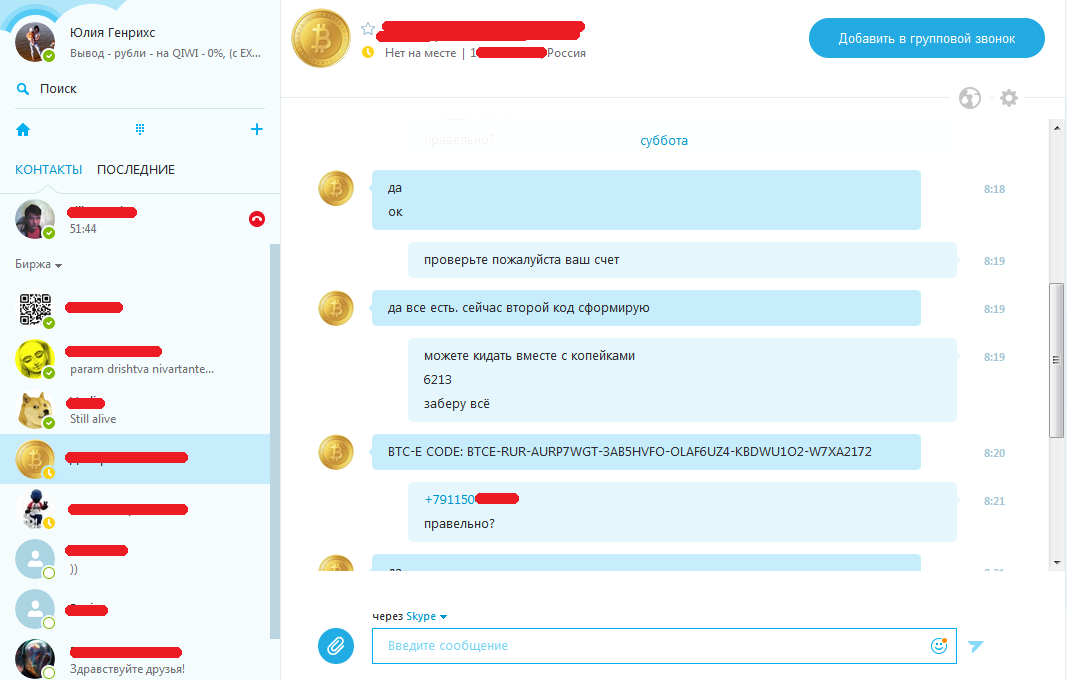The height and width of the screenshot is (680, 1067).
Task: Open chat settings gear icon
Action: point(1008,98)
